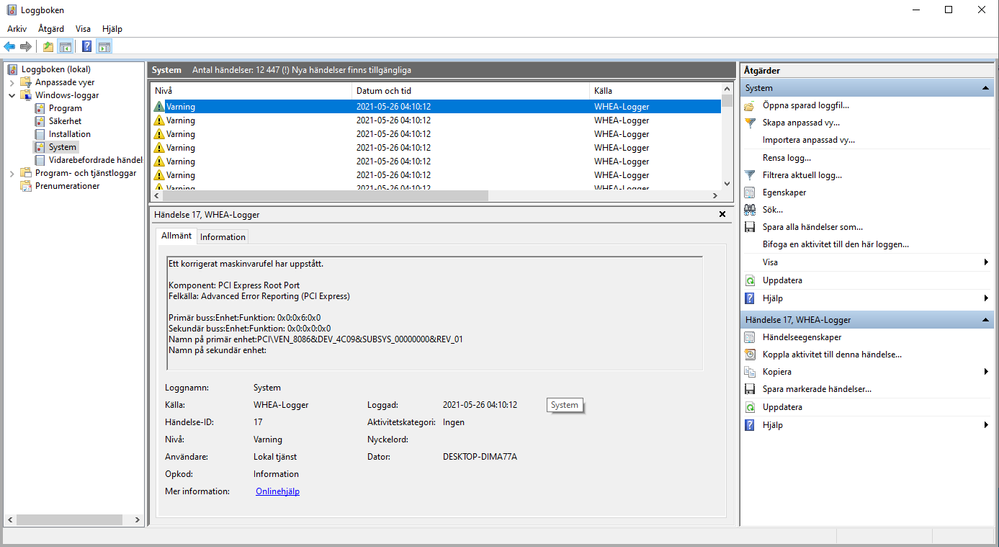Expand the Anpassade vyer tree node
999x547 pixels.
click(12, 83)
